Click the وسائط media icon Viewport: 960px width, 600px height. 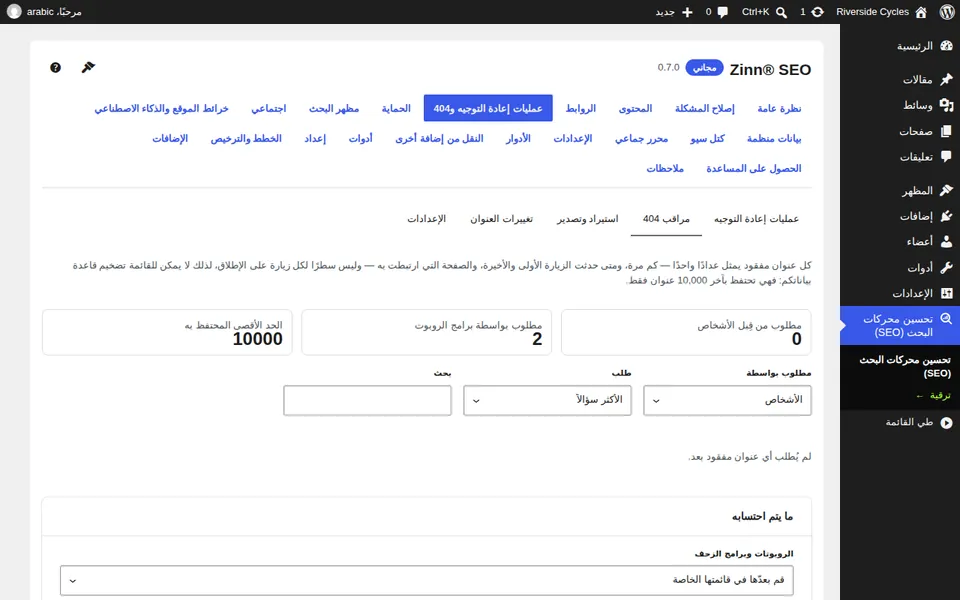[x=947, y=105]
